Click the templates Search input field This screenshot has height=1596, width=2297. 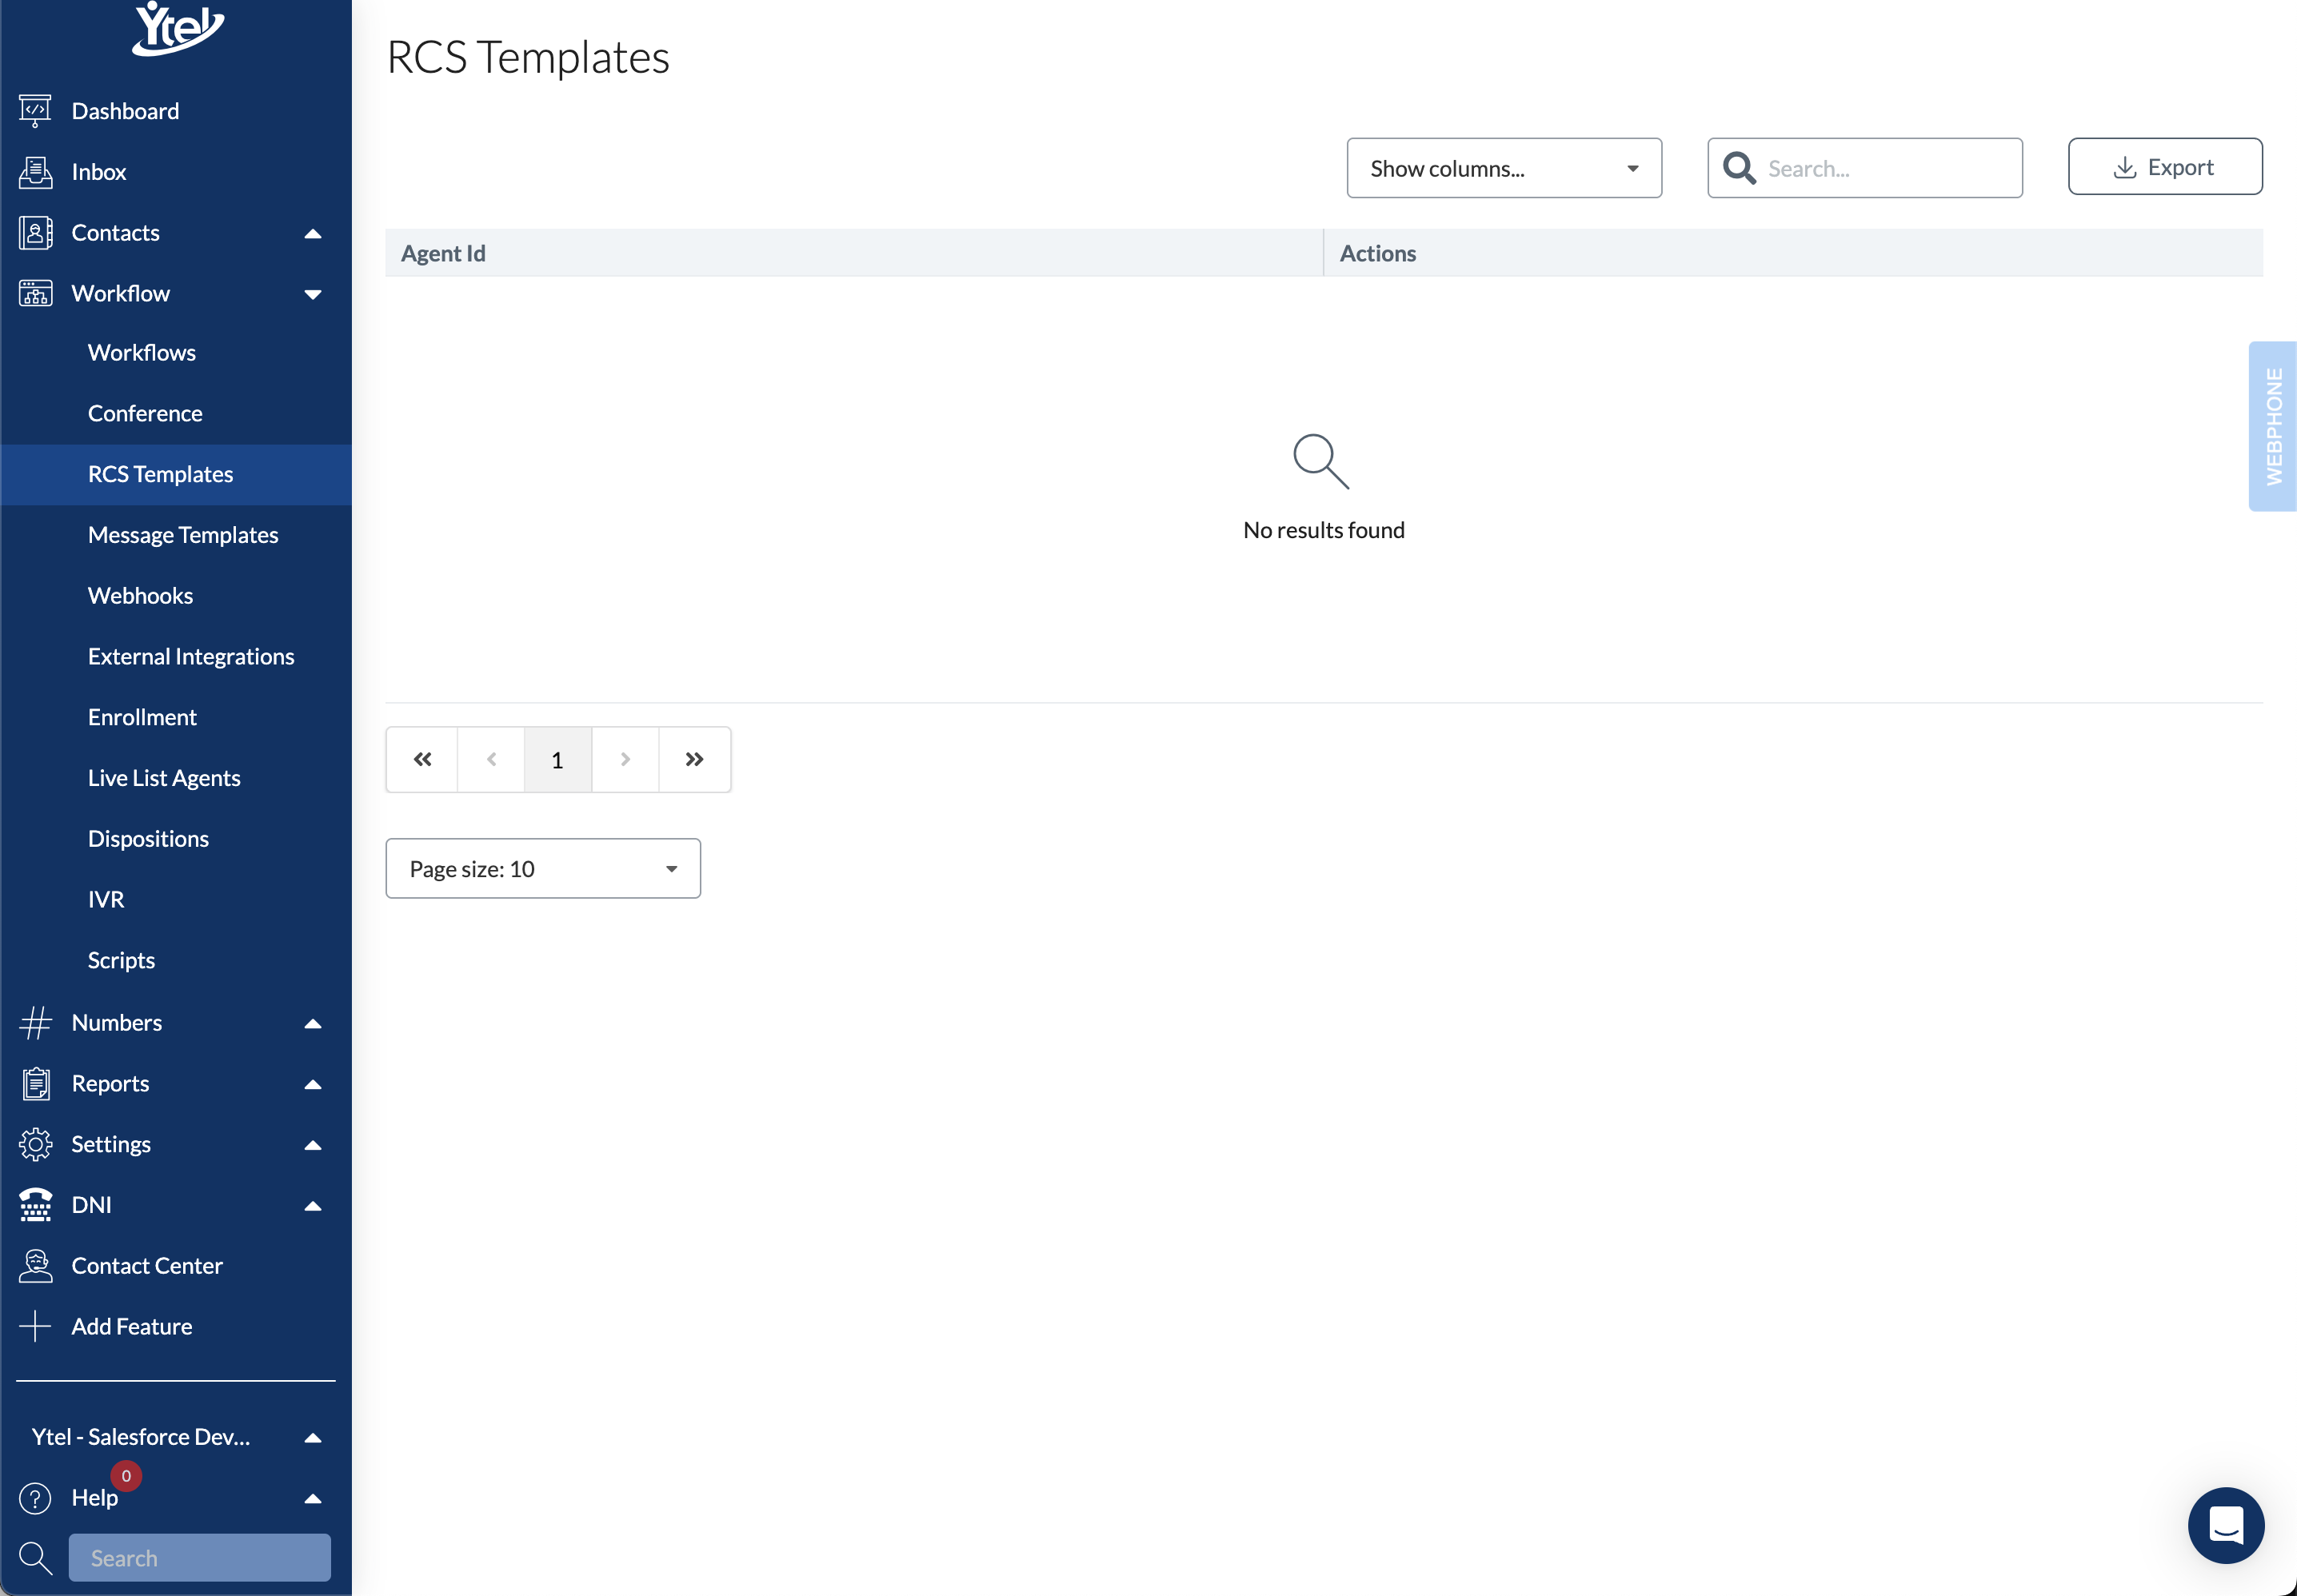[x=1885, y=168]
